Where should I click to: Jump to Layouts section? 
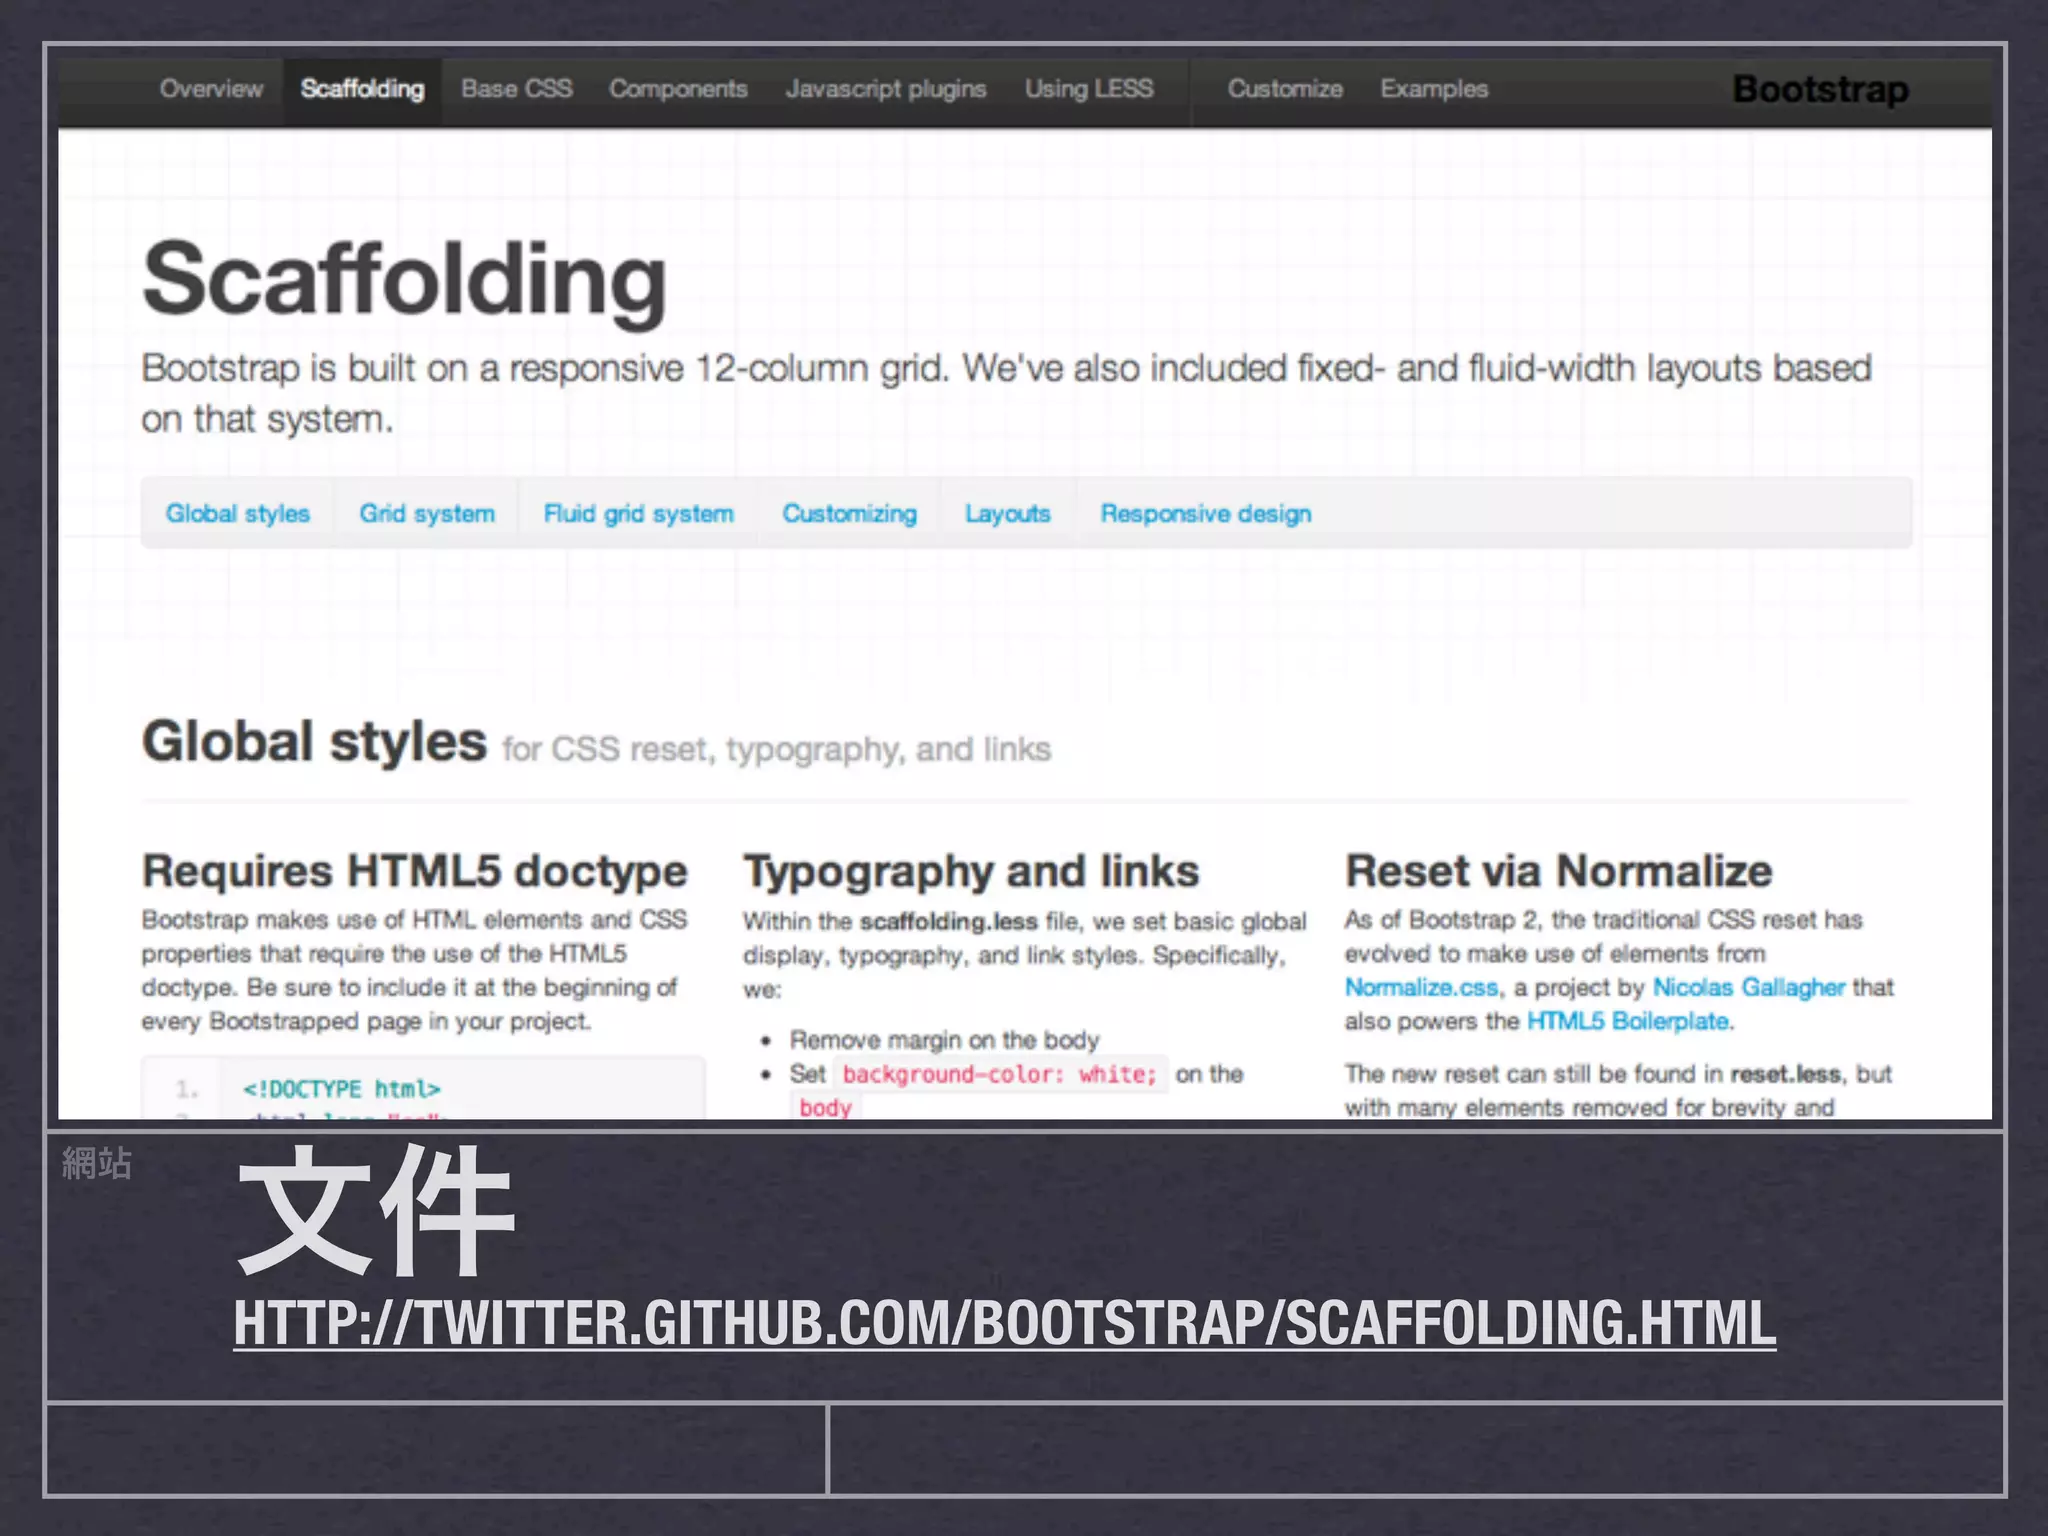pyautogui.click(x=1007, y=513)
